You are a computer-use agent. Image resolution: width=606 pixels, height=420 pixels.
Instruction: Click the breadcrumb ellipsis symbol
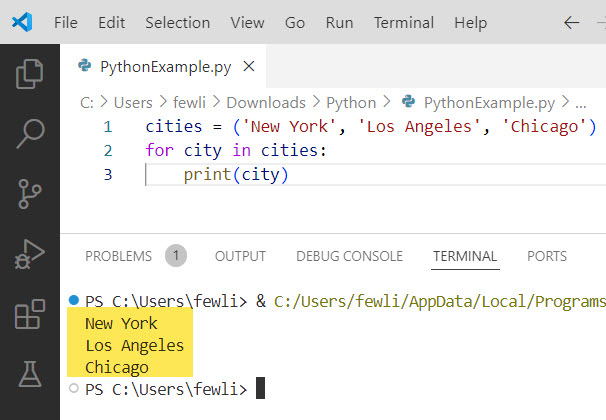point(581,104)
